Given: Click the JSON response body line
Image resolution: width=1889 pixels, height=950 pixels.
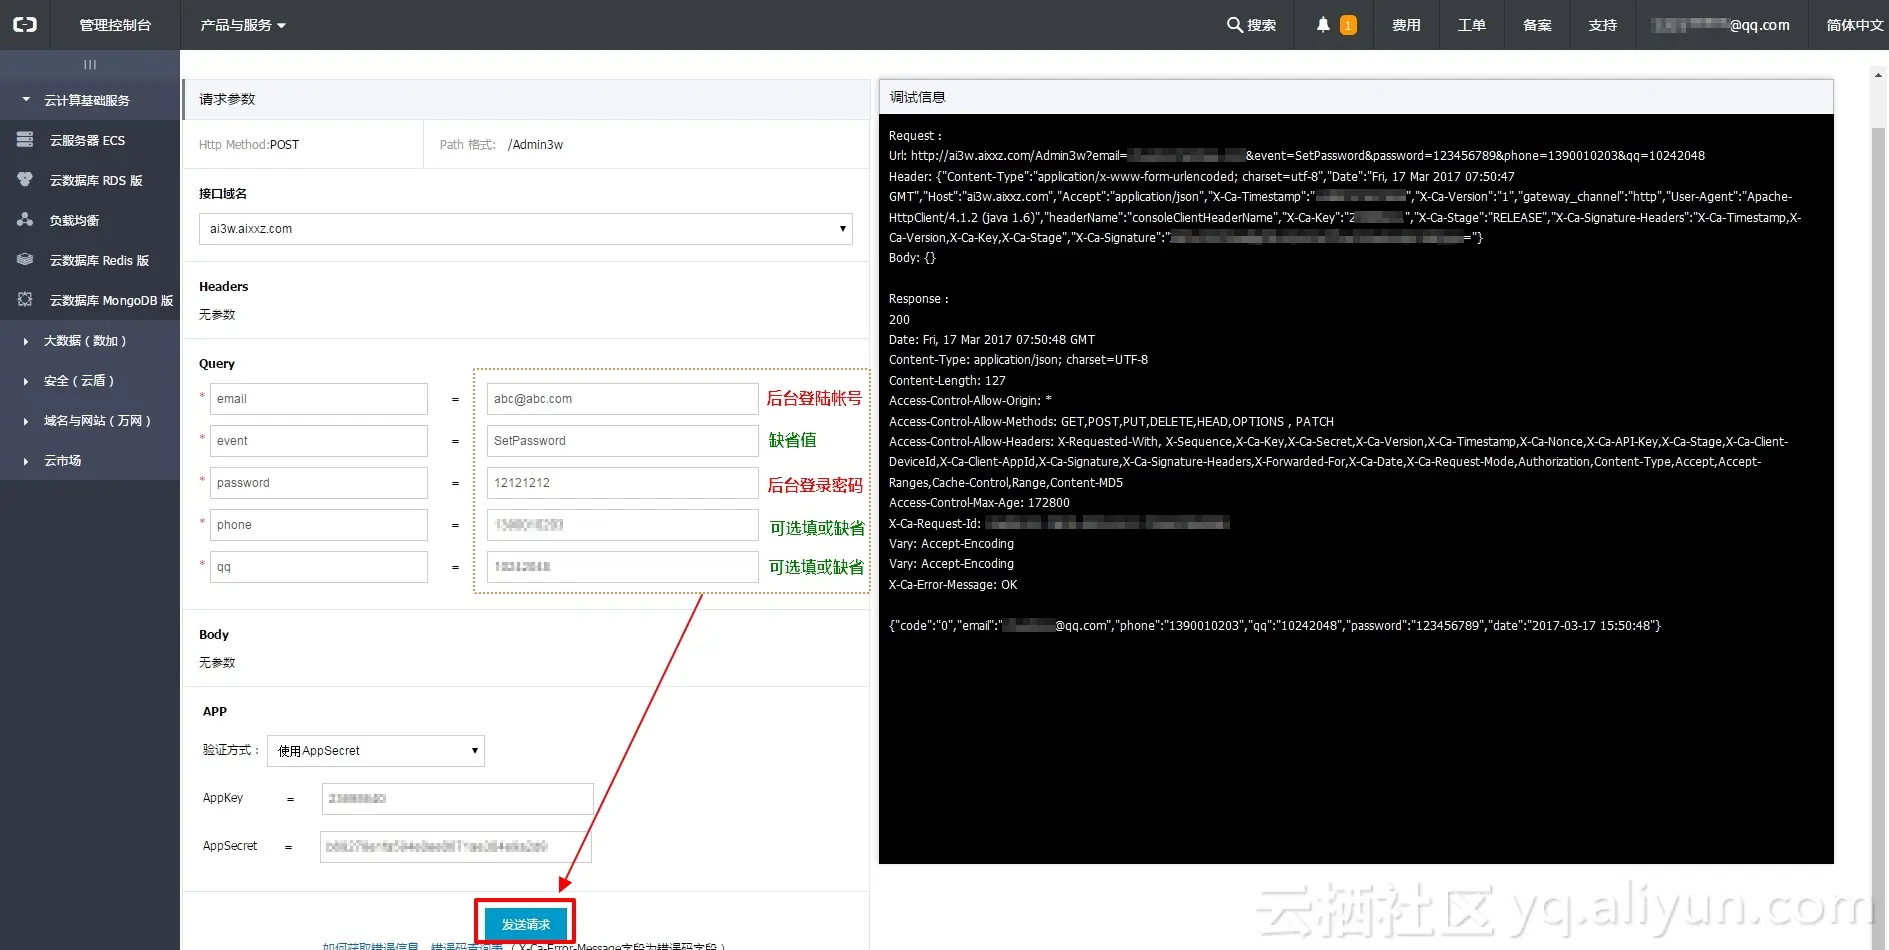Looking at the screenshot, I should pos(1275,626).
